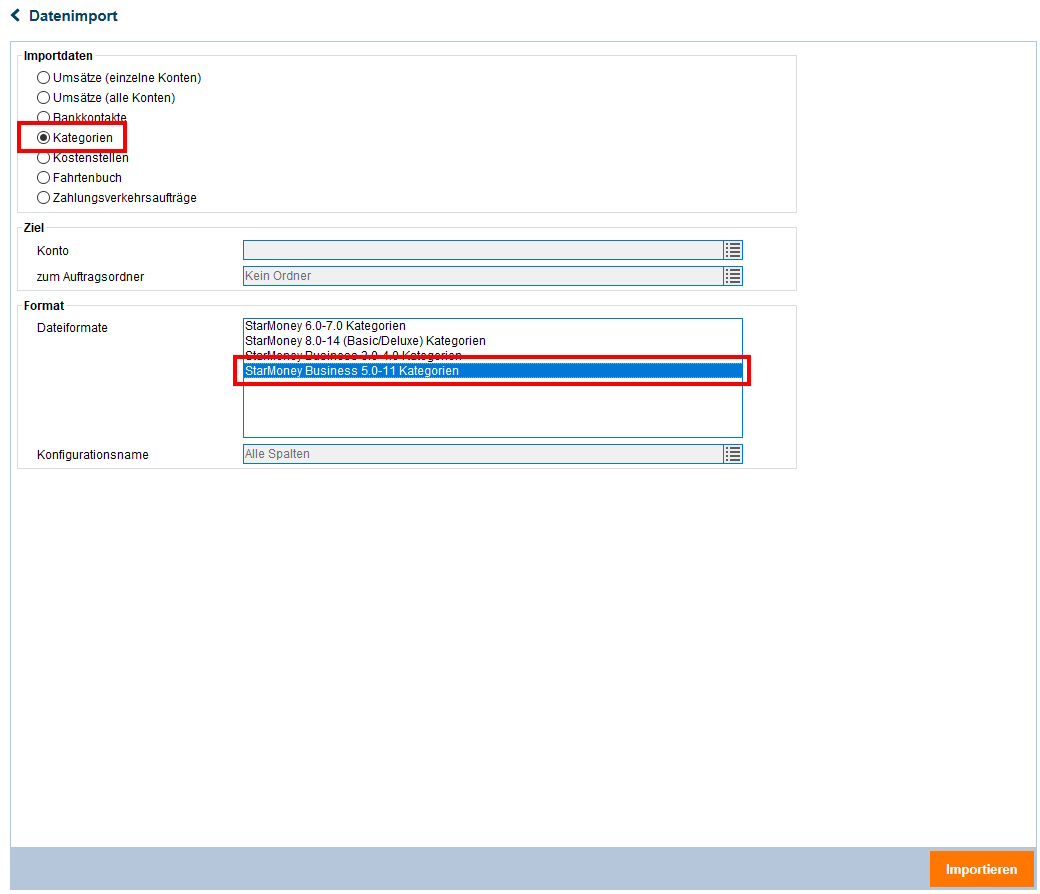Select StarMoney Business 5.0-11 Kategorien format
This screenshot has width=1040, height=894.
(493, 371)
